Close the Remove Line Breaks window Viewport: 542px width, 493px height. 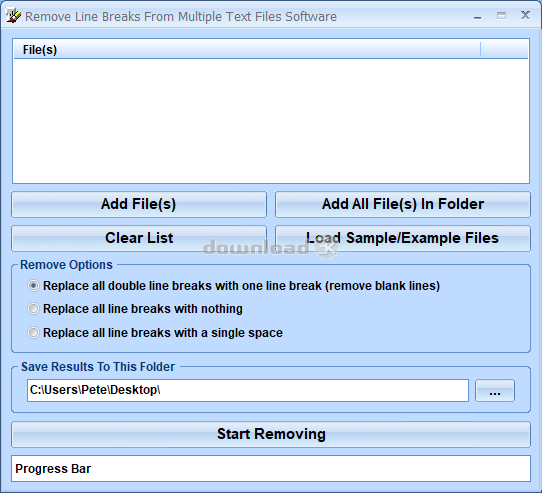coord(525,16)
